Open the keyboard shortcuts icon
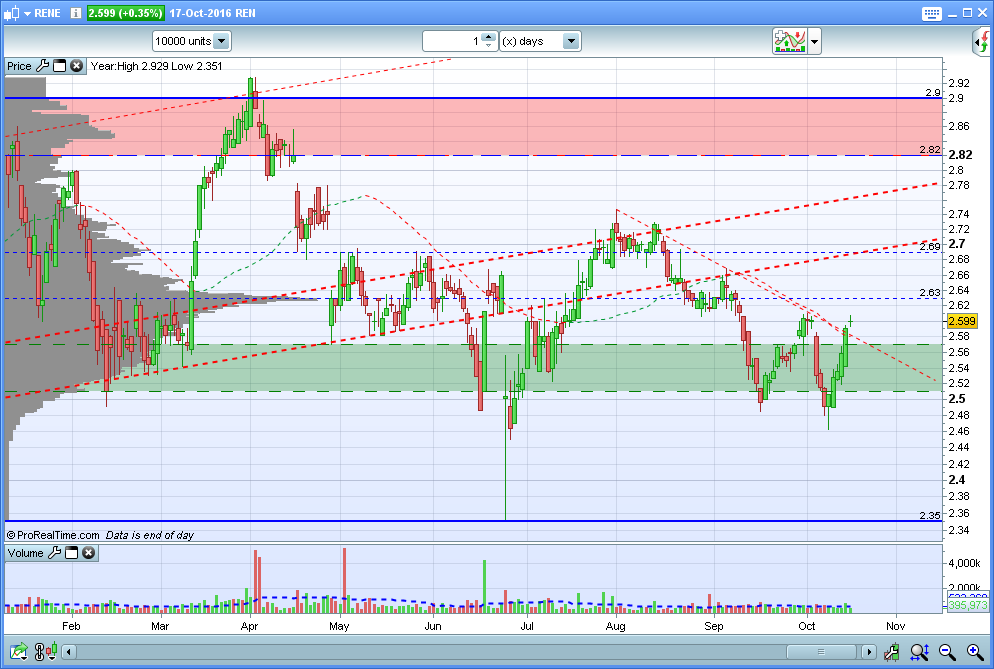The image size is (994, 669). click(931, 12)
